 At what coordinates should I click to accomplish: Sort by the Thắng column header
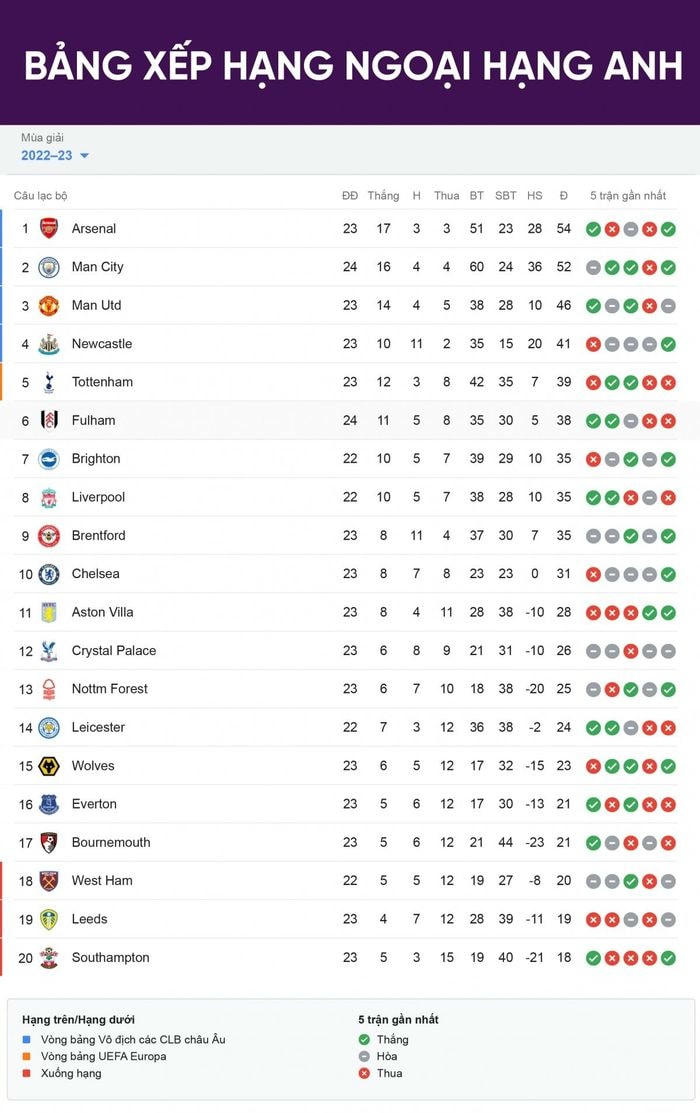(383, 196)
